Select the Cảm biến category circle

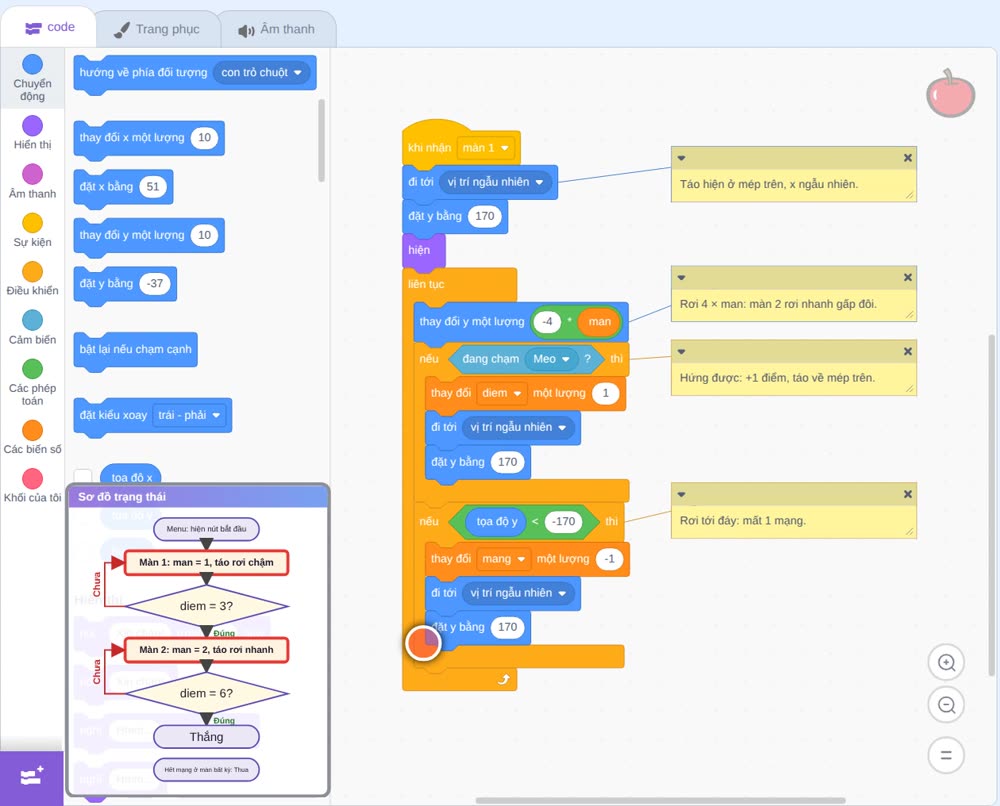pyautogui.click(x=33, y=320)
